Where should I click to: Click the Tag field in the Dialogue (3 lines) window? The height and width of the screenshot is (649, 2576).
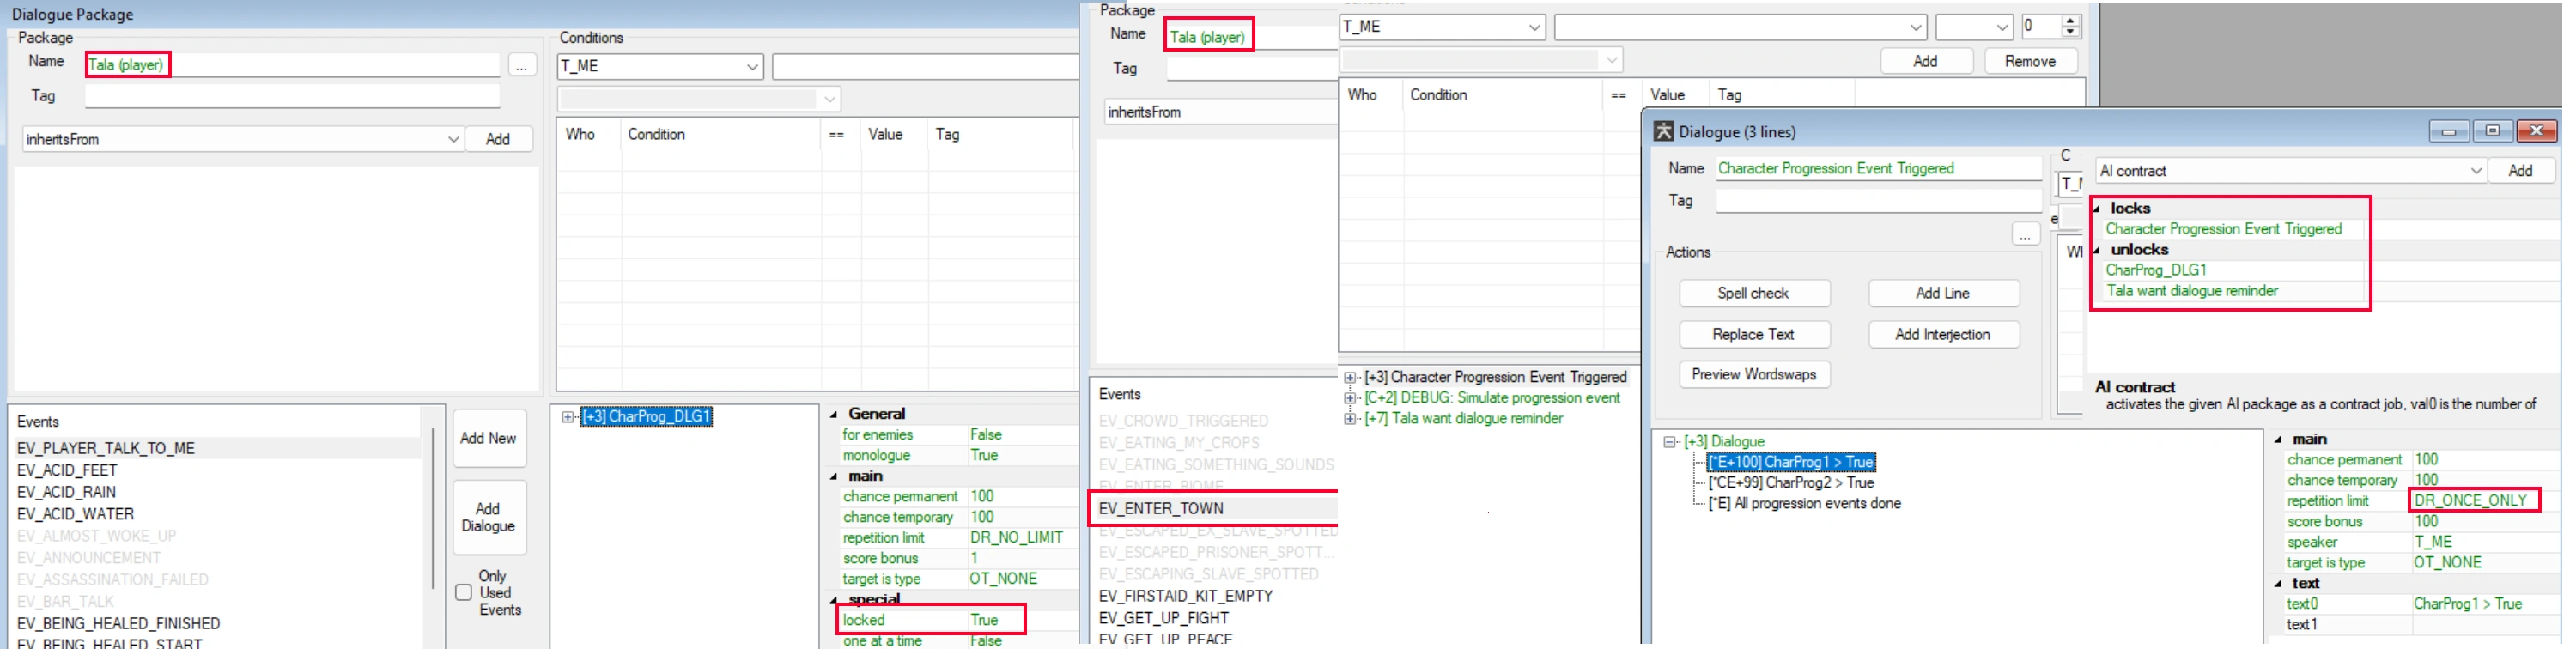[x=1878, y=201]
